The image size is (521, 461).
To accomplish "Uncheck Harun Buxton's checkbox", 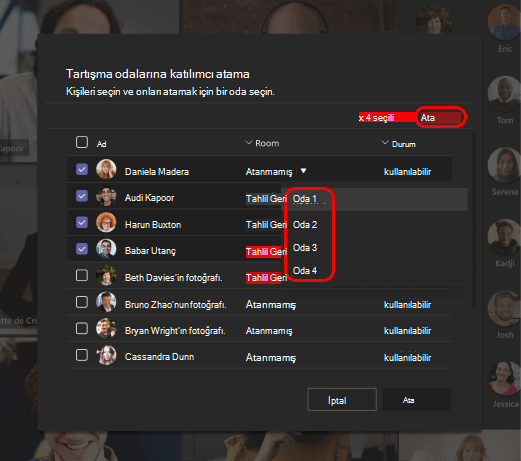I will pos(82,222).
